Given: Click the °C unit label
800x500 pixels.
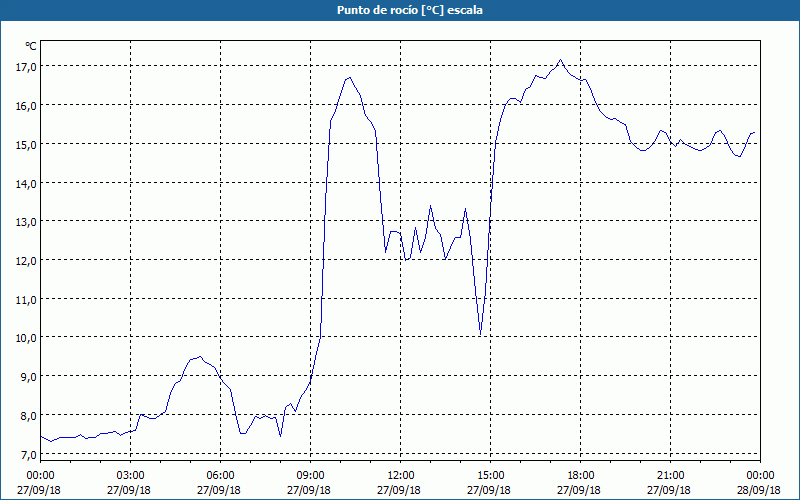Looking at the screenshot, I should [31, 46].
